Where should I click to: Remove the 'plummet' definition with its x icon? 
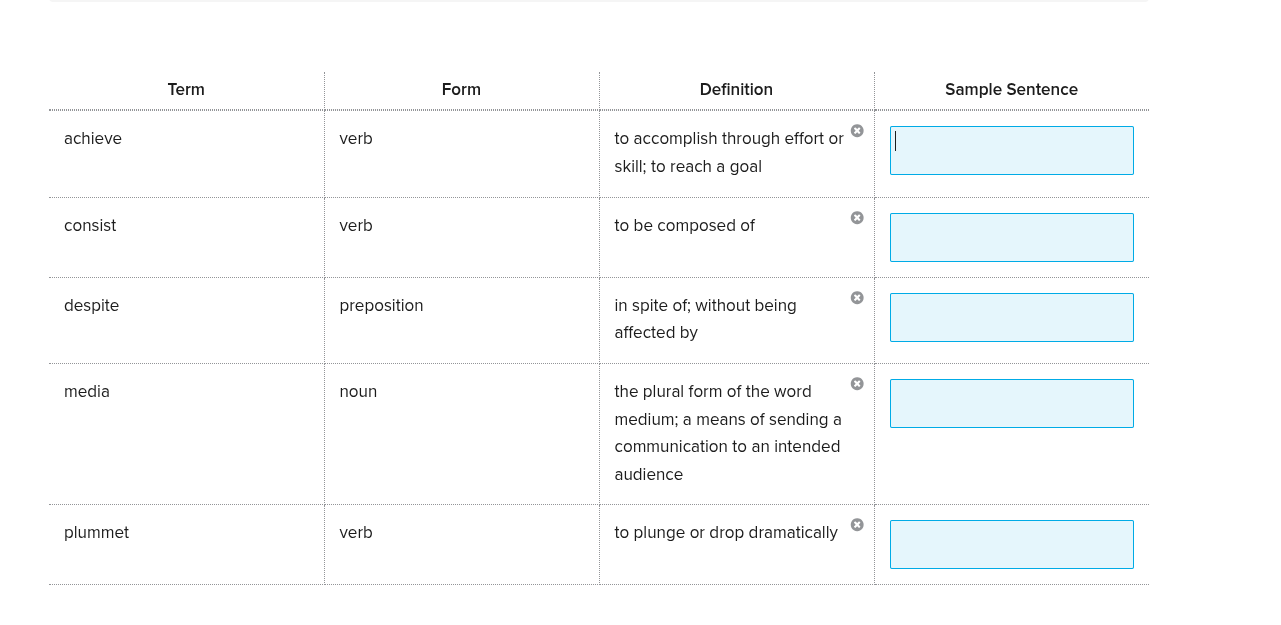click(x=857, y=524)
